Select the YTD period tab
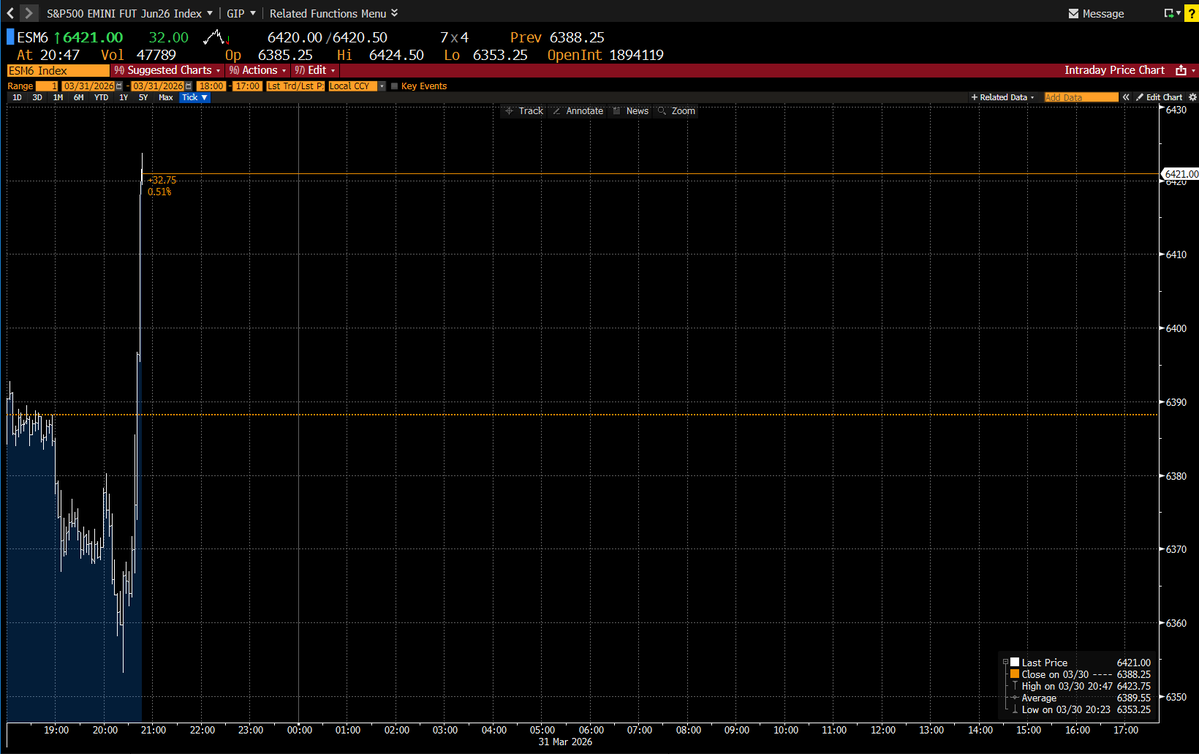The height and width of the screenshot is (754, 1199). point(101,98)
